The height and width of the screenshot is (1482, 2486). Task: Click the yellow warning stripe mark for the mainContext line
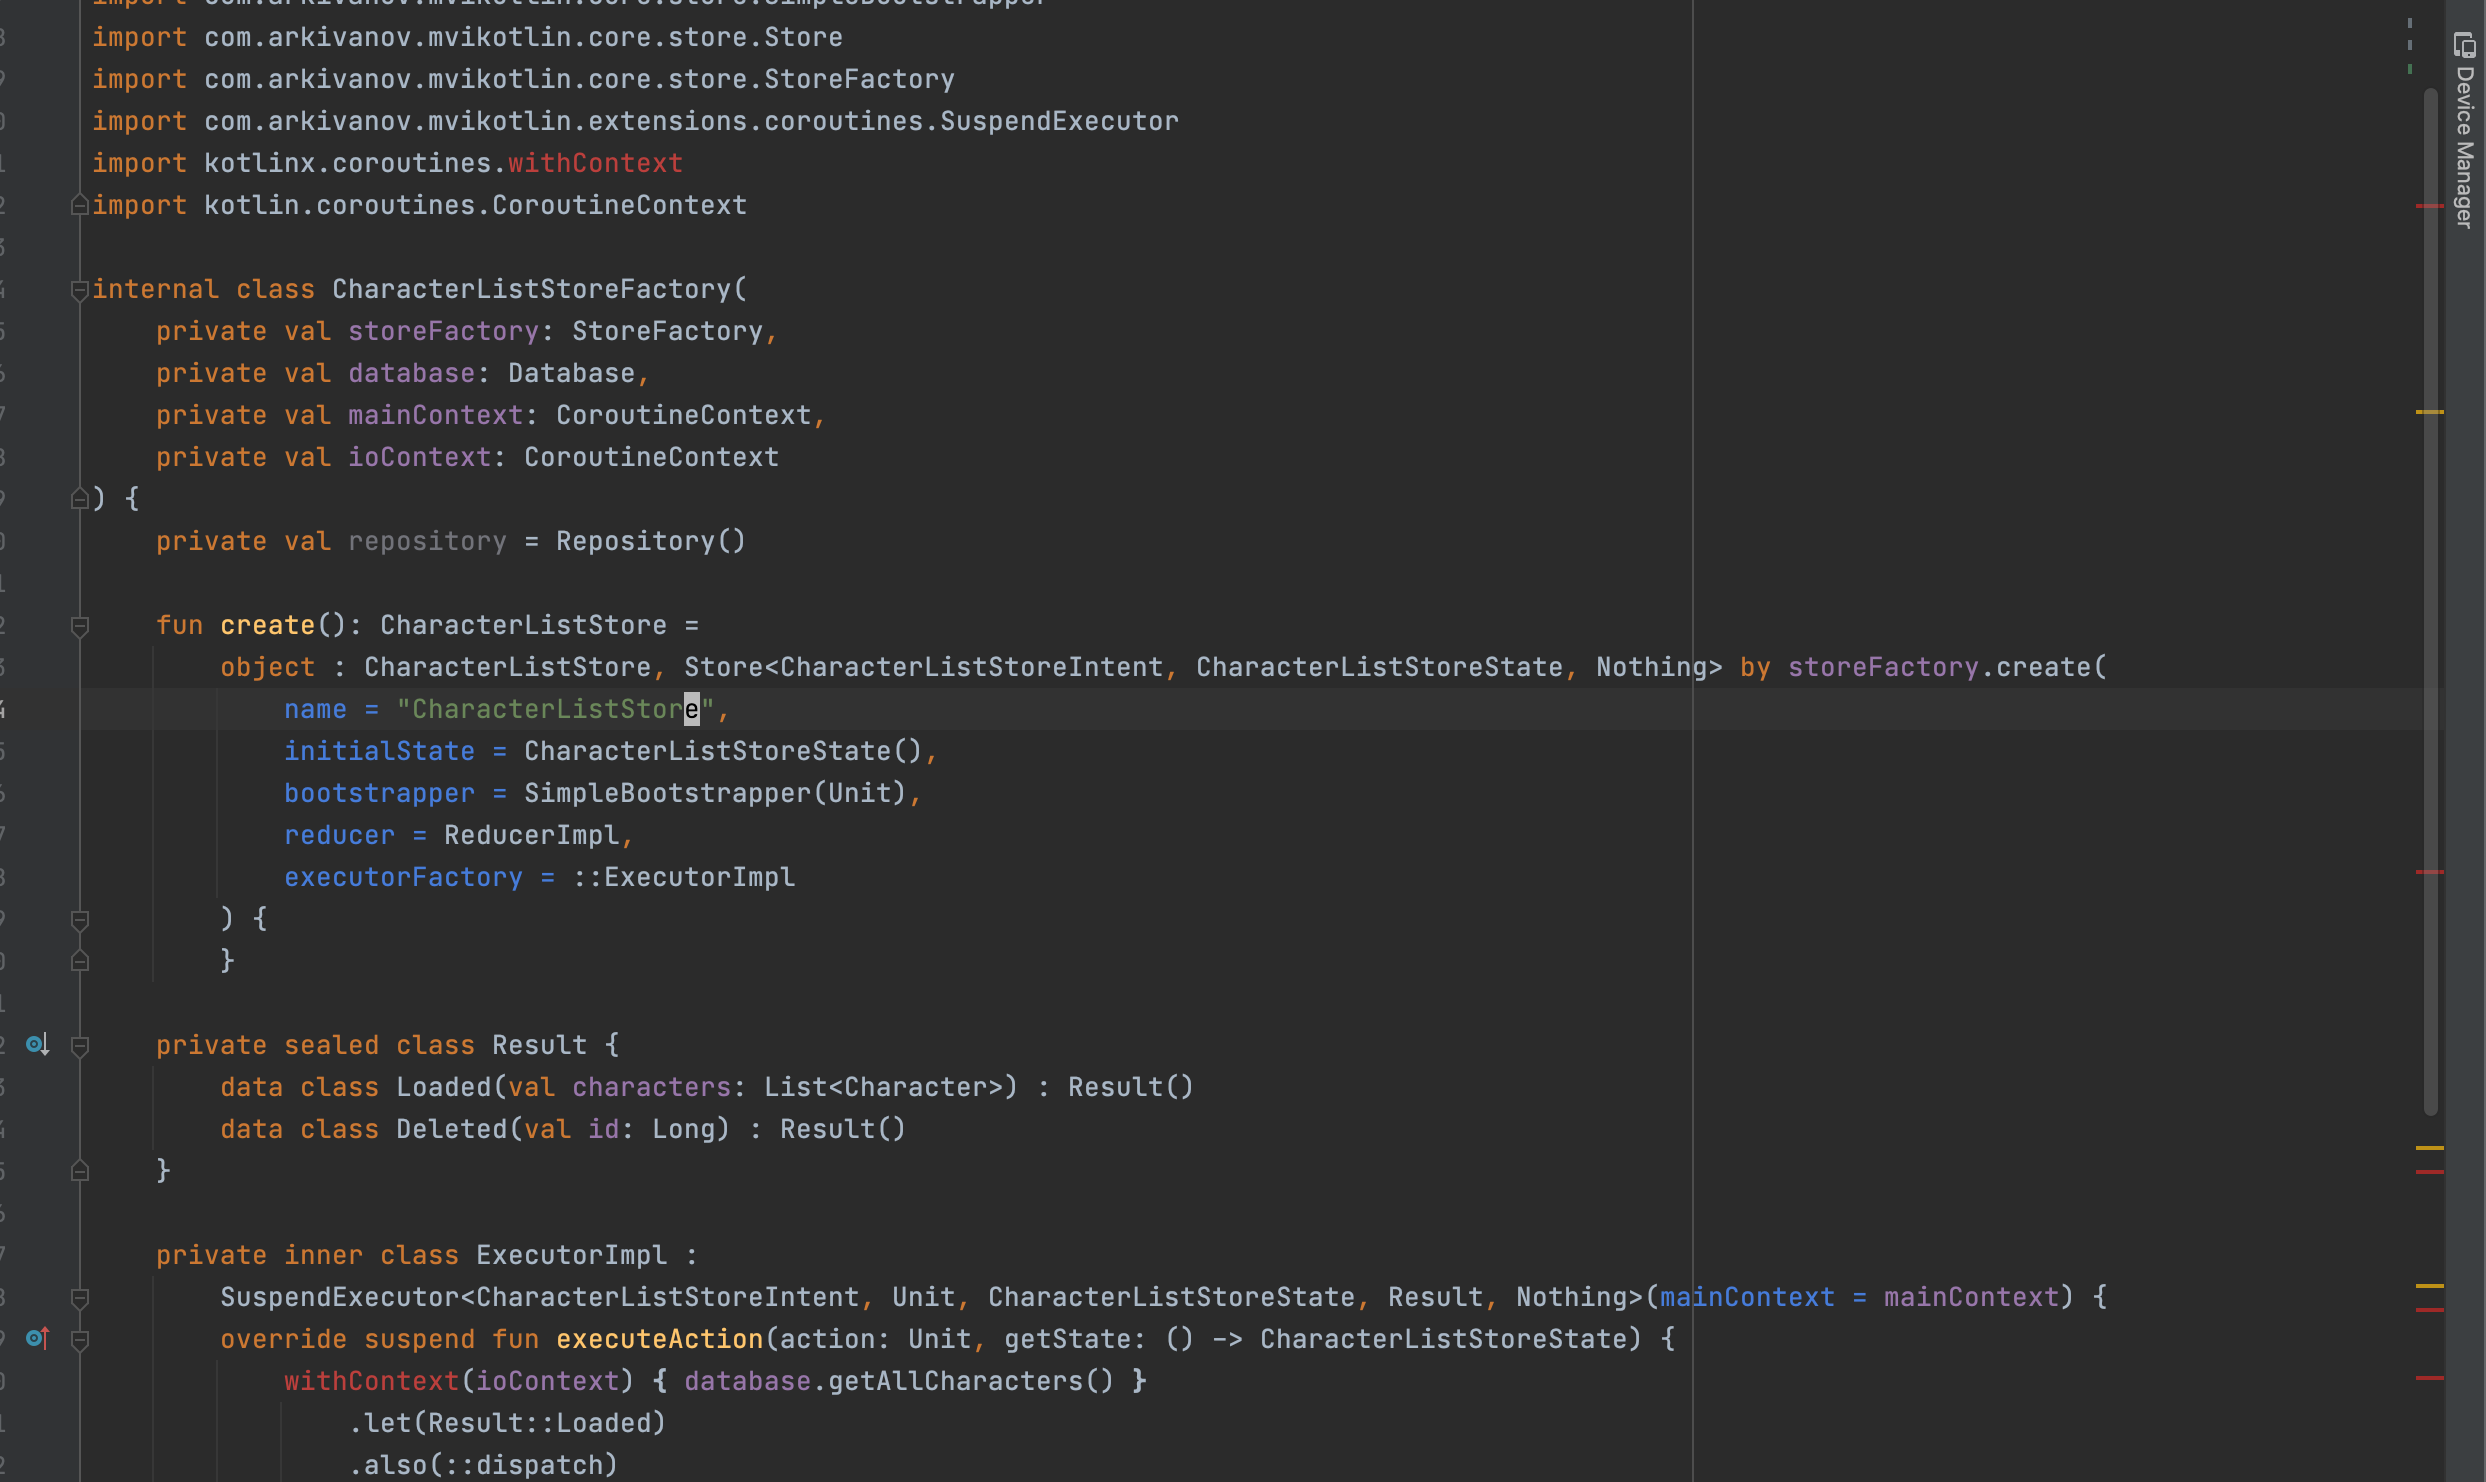pos(2429,412)
